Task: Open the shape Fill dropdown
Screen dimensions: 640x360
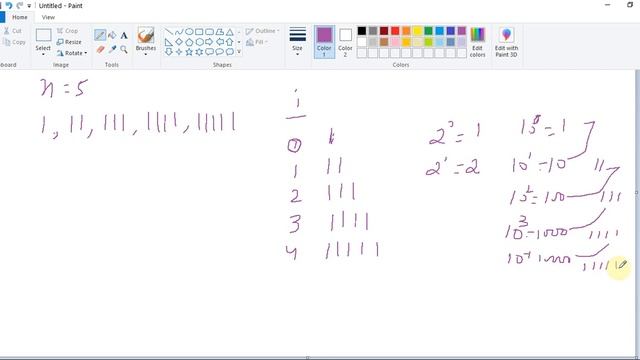Action: click(x=257, y=42)
